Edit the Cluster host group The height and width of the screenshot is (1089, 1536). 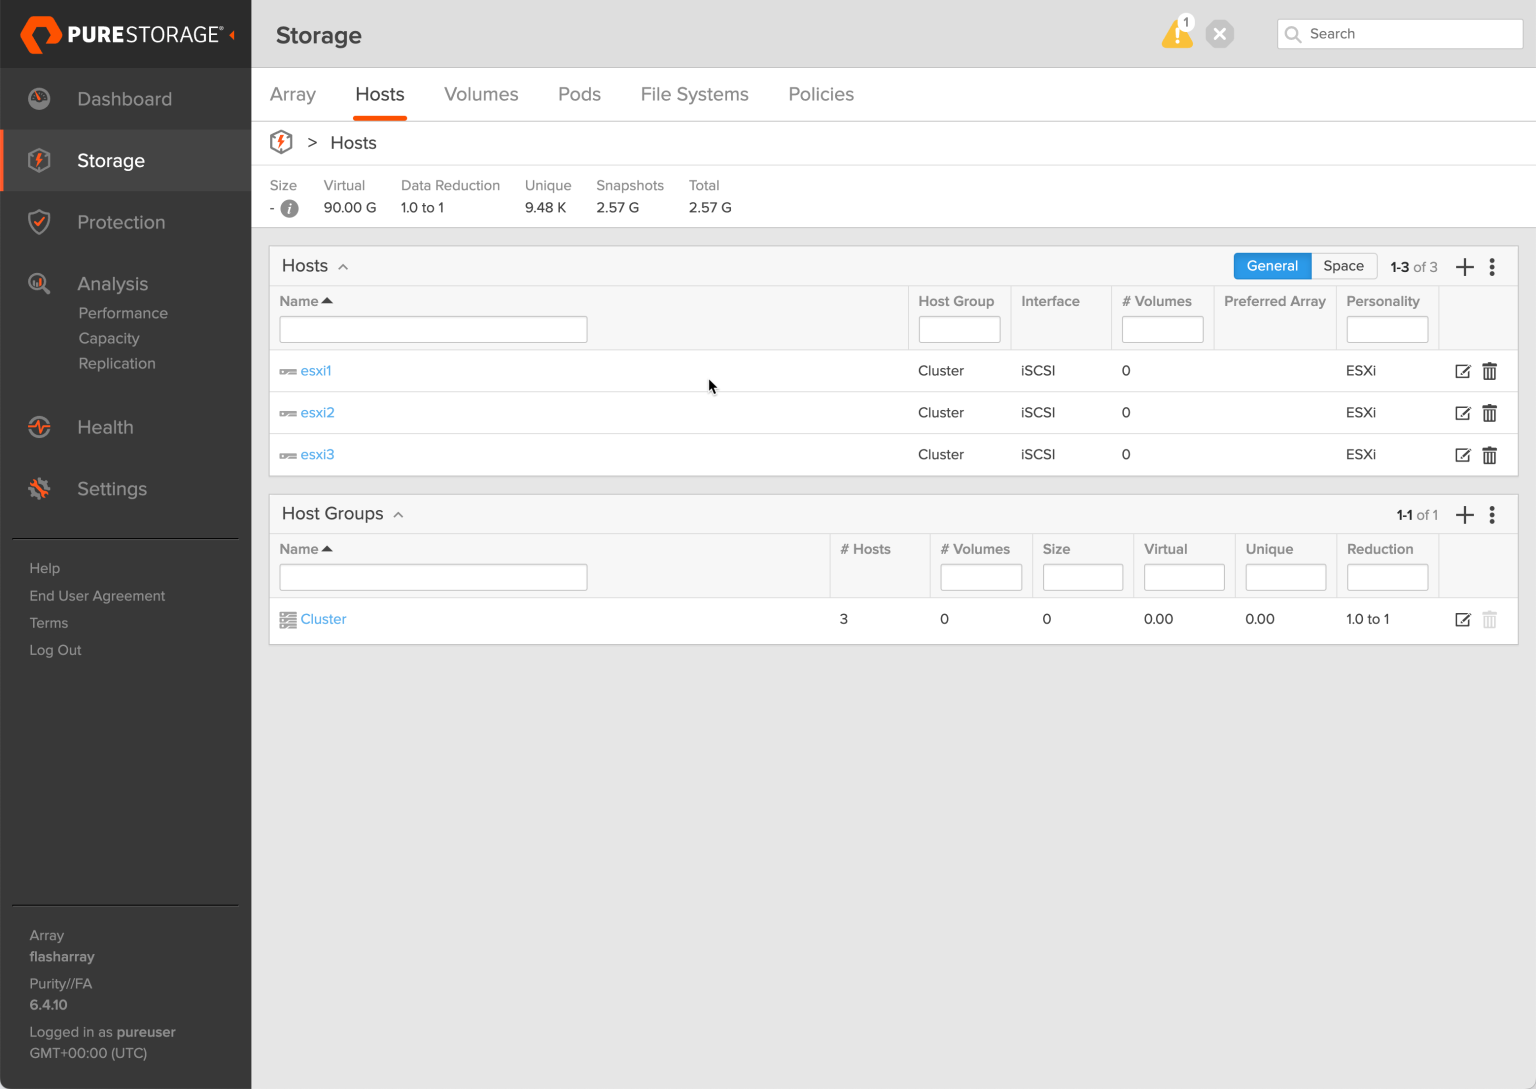click(1462, 620)
